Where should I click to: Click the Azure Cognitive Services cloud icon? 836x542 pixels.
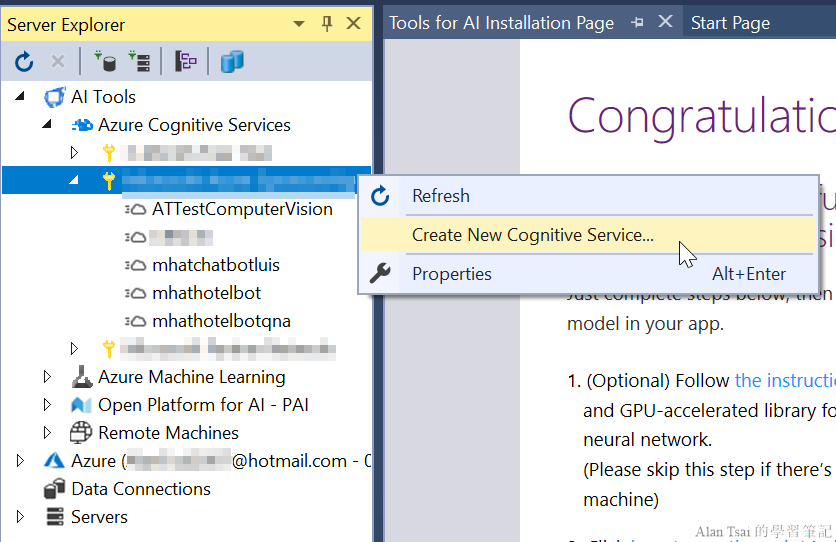[x=82, y=125]
